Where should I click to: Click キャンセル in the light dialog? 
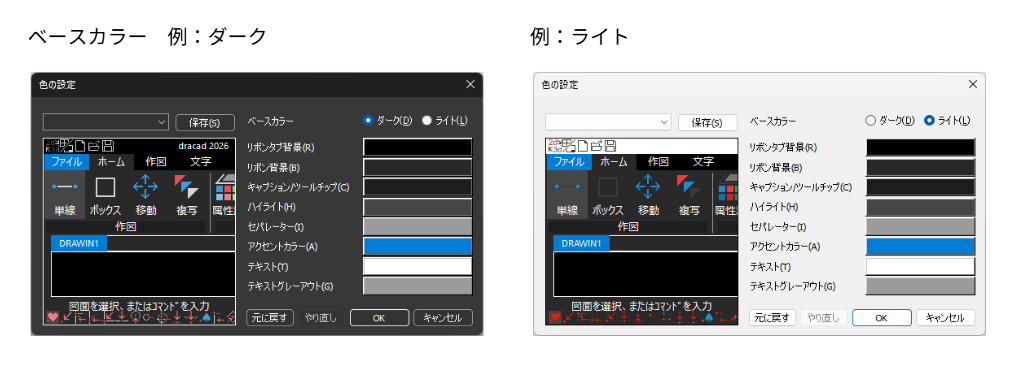[945, 318]
